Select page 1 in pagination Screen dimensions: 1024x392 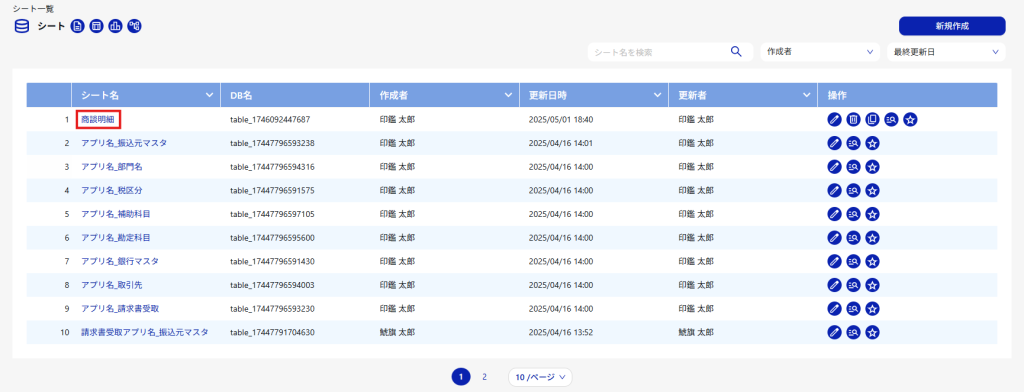(461, 377)
